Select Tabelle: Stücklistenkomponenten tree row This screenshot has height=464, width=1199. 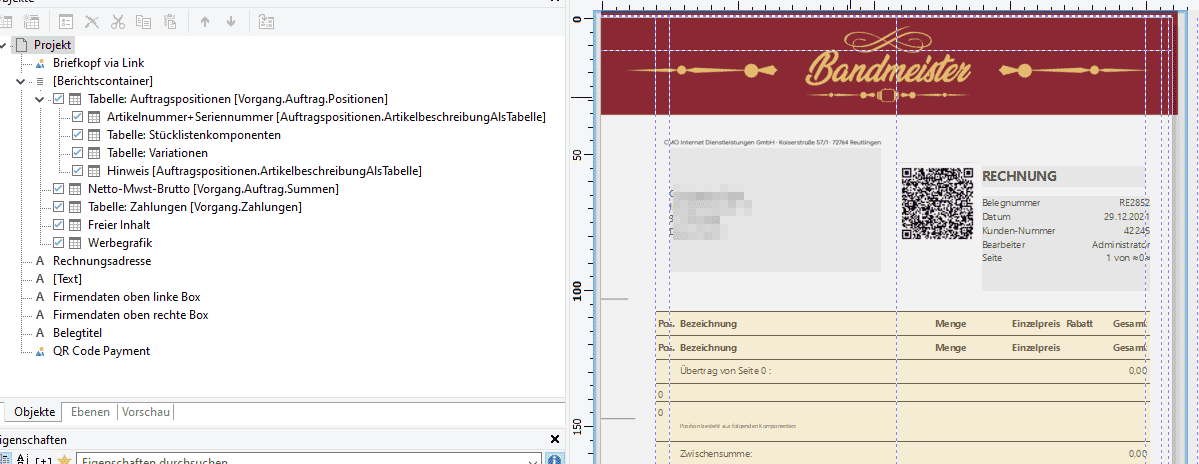[193, 135]
